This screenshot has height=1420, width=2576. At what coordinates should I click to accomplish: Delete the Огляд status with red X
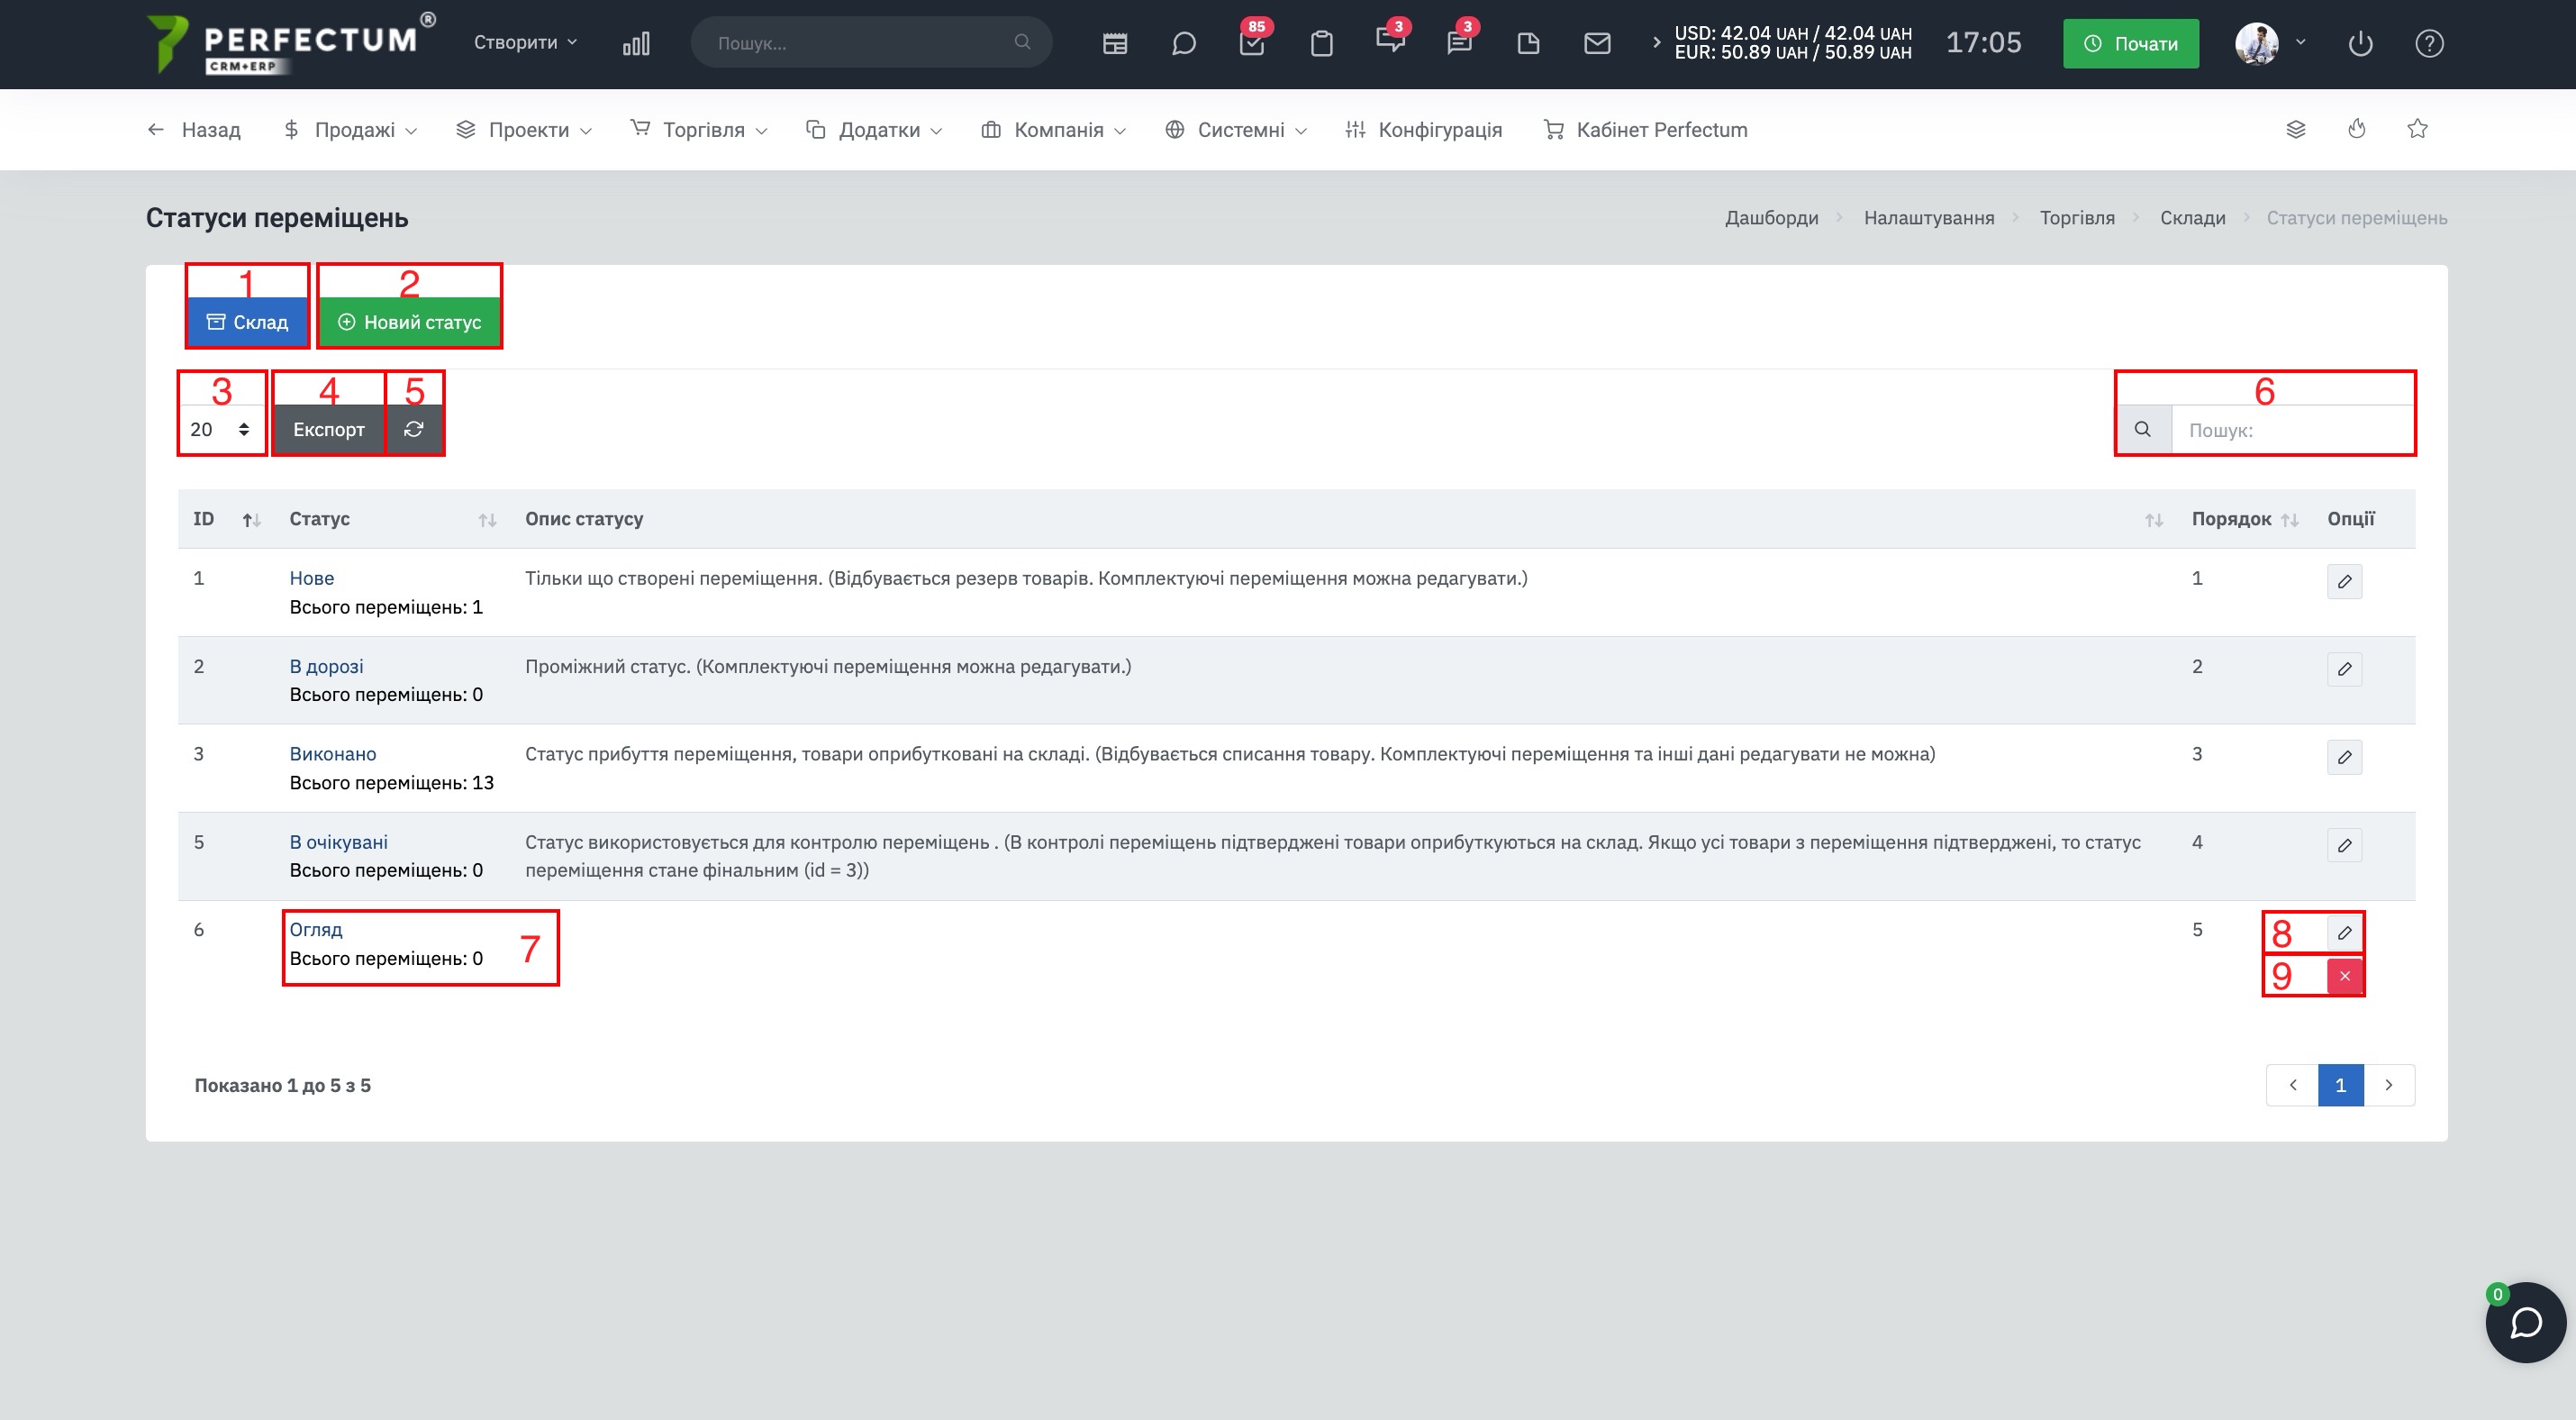click(x=2344, y=976)
